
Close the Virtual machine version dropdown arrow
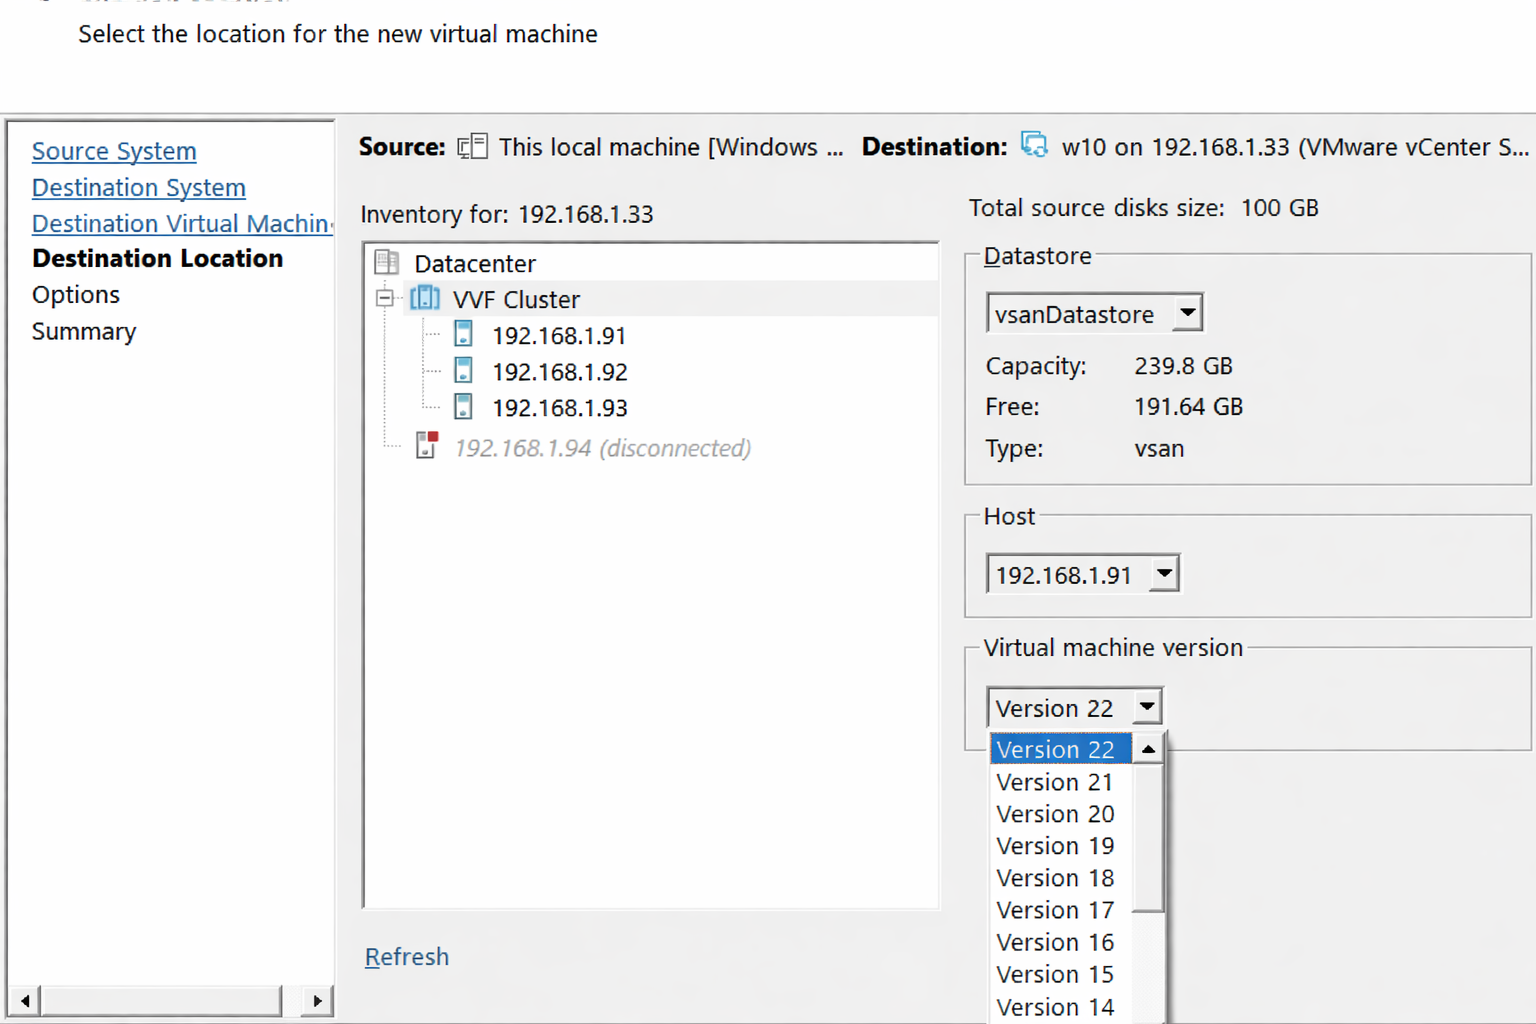coord(1147,707)
